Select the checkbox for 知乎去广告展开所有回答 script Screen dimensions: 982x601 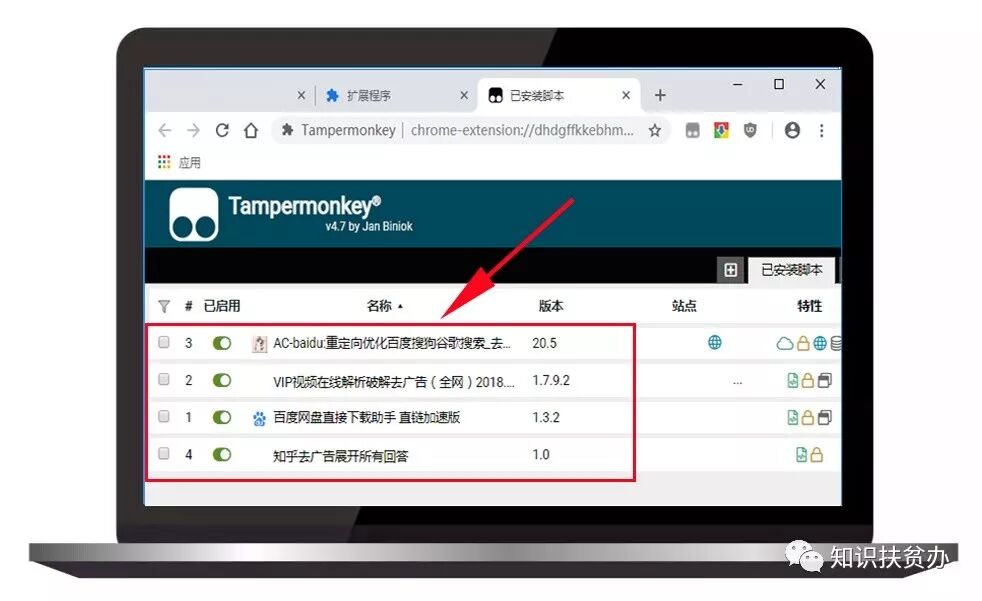coord(164,453)
